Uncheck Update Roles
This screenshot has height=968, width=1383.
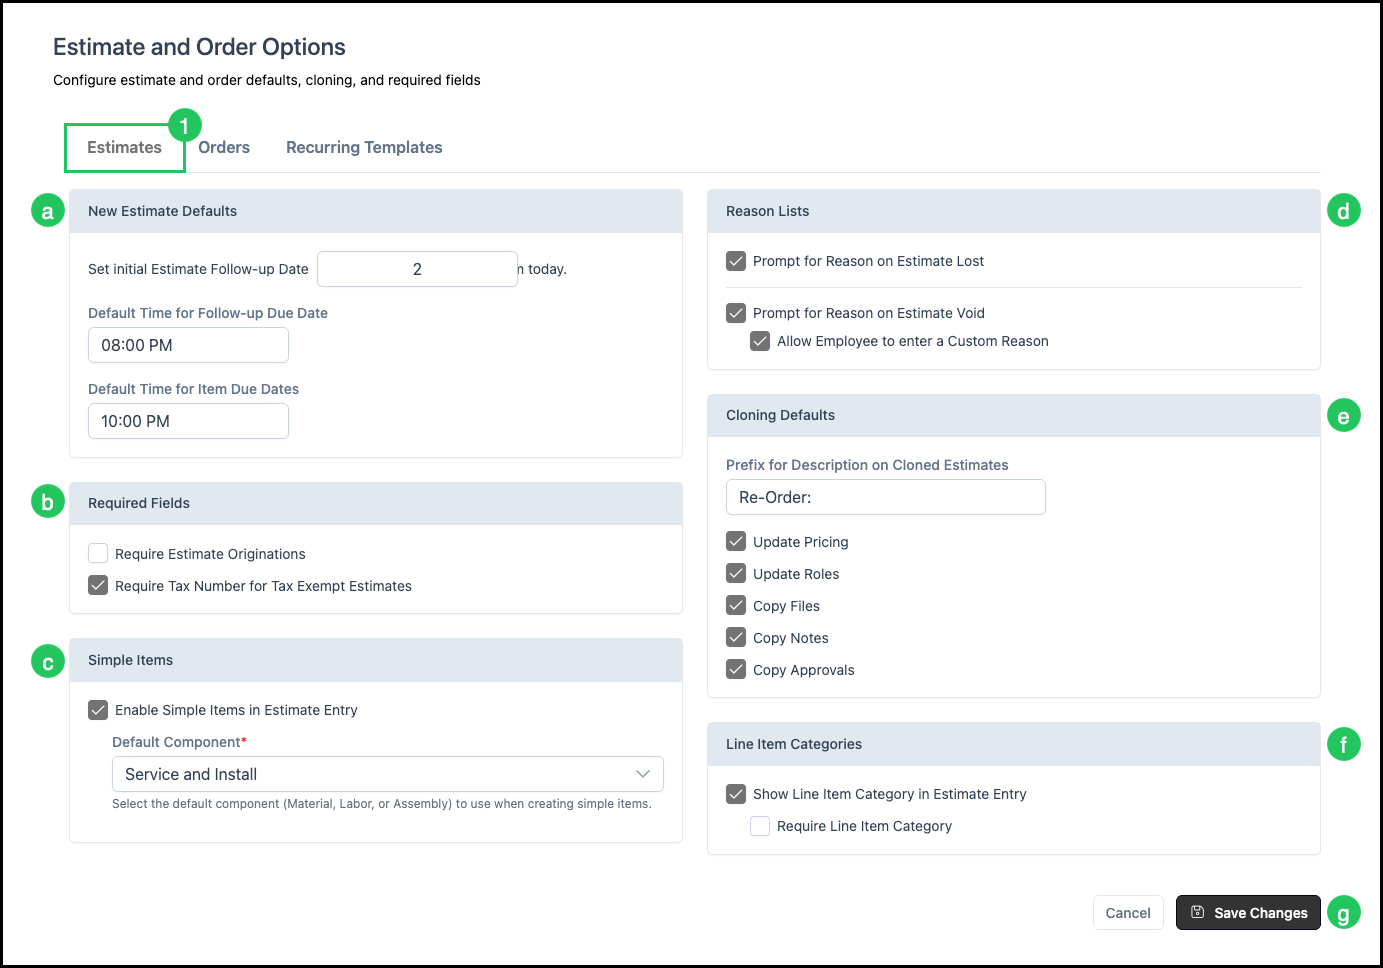point(736,573)
